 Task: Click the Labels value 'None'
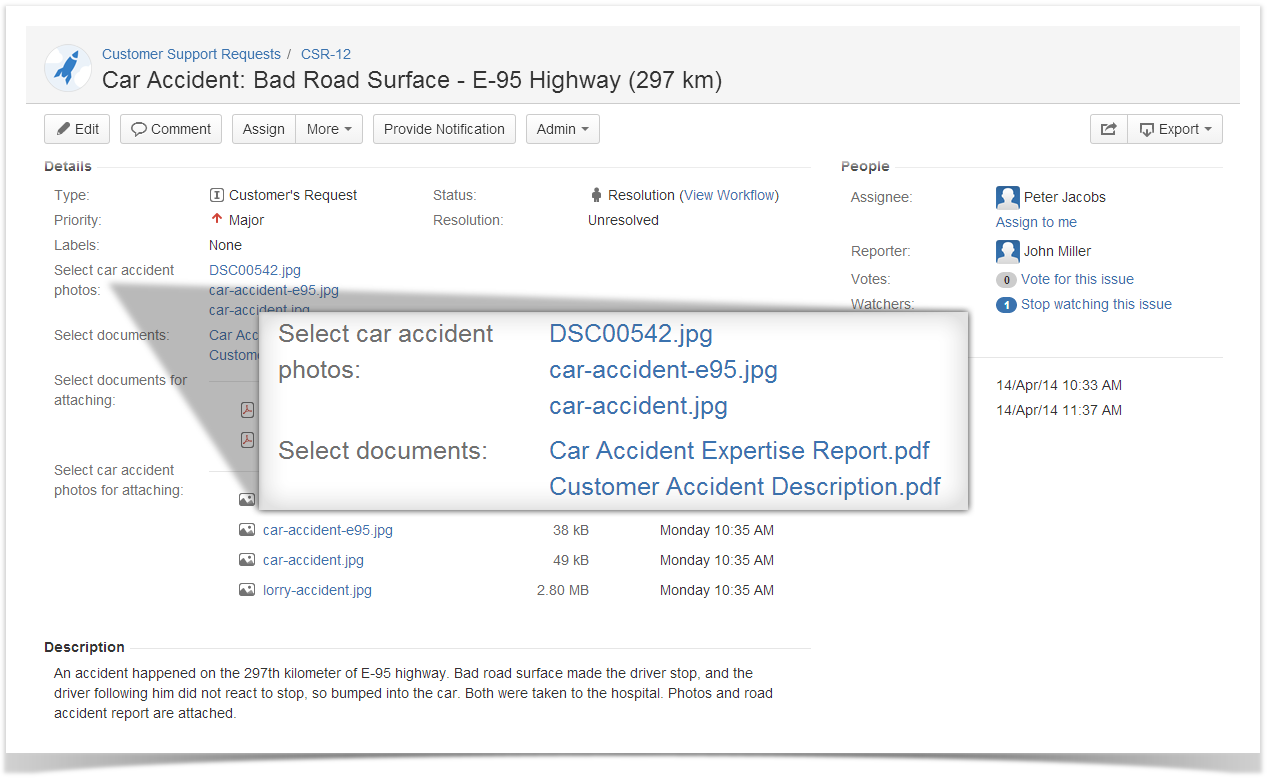tap(225, 245)
